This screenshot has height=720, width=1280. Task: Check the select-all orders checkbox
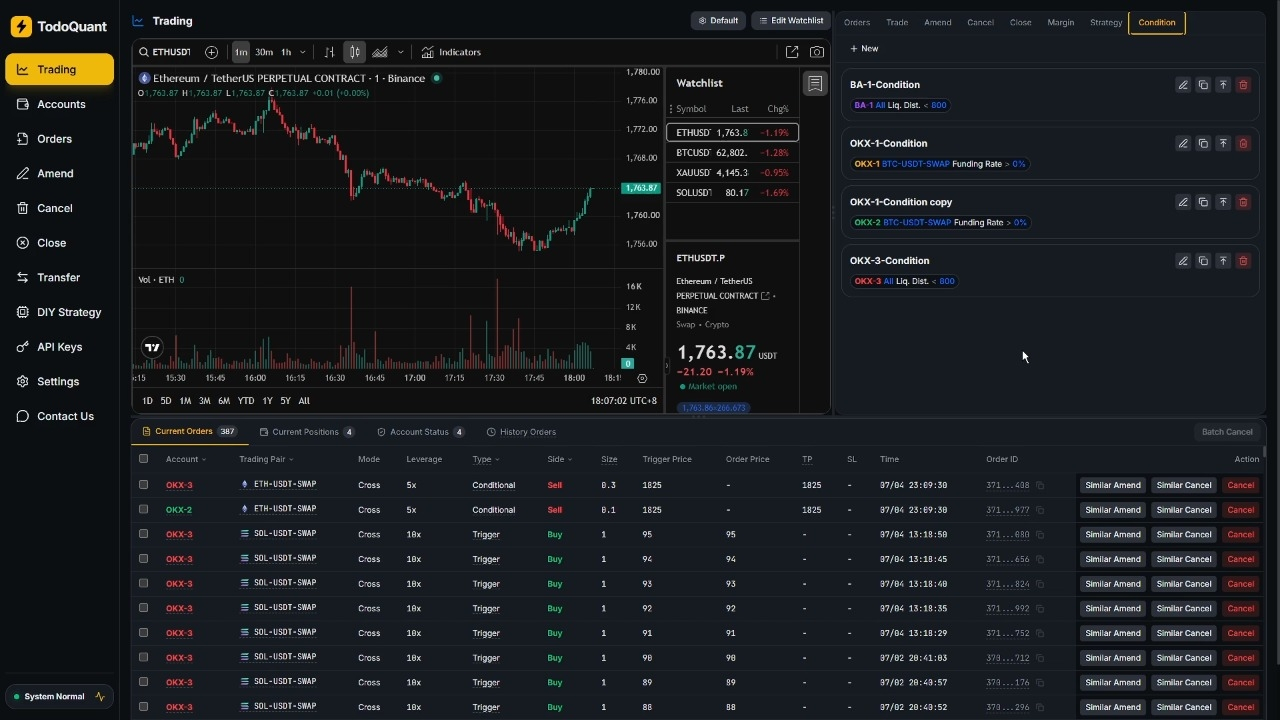(143, 459)
